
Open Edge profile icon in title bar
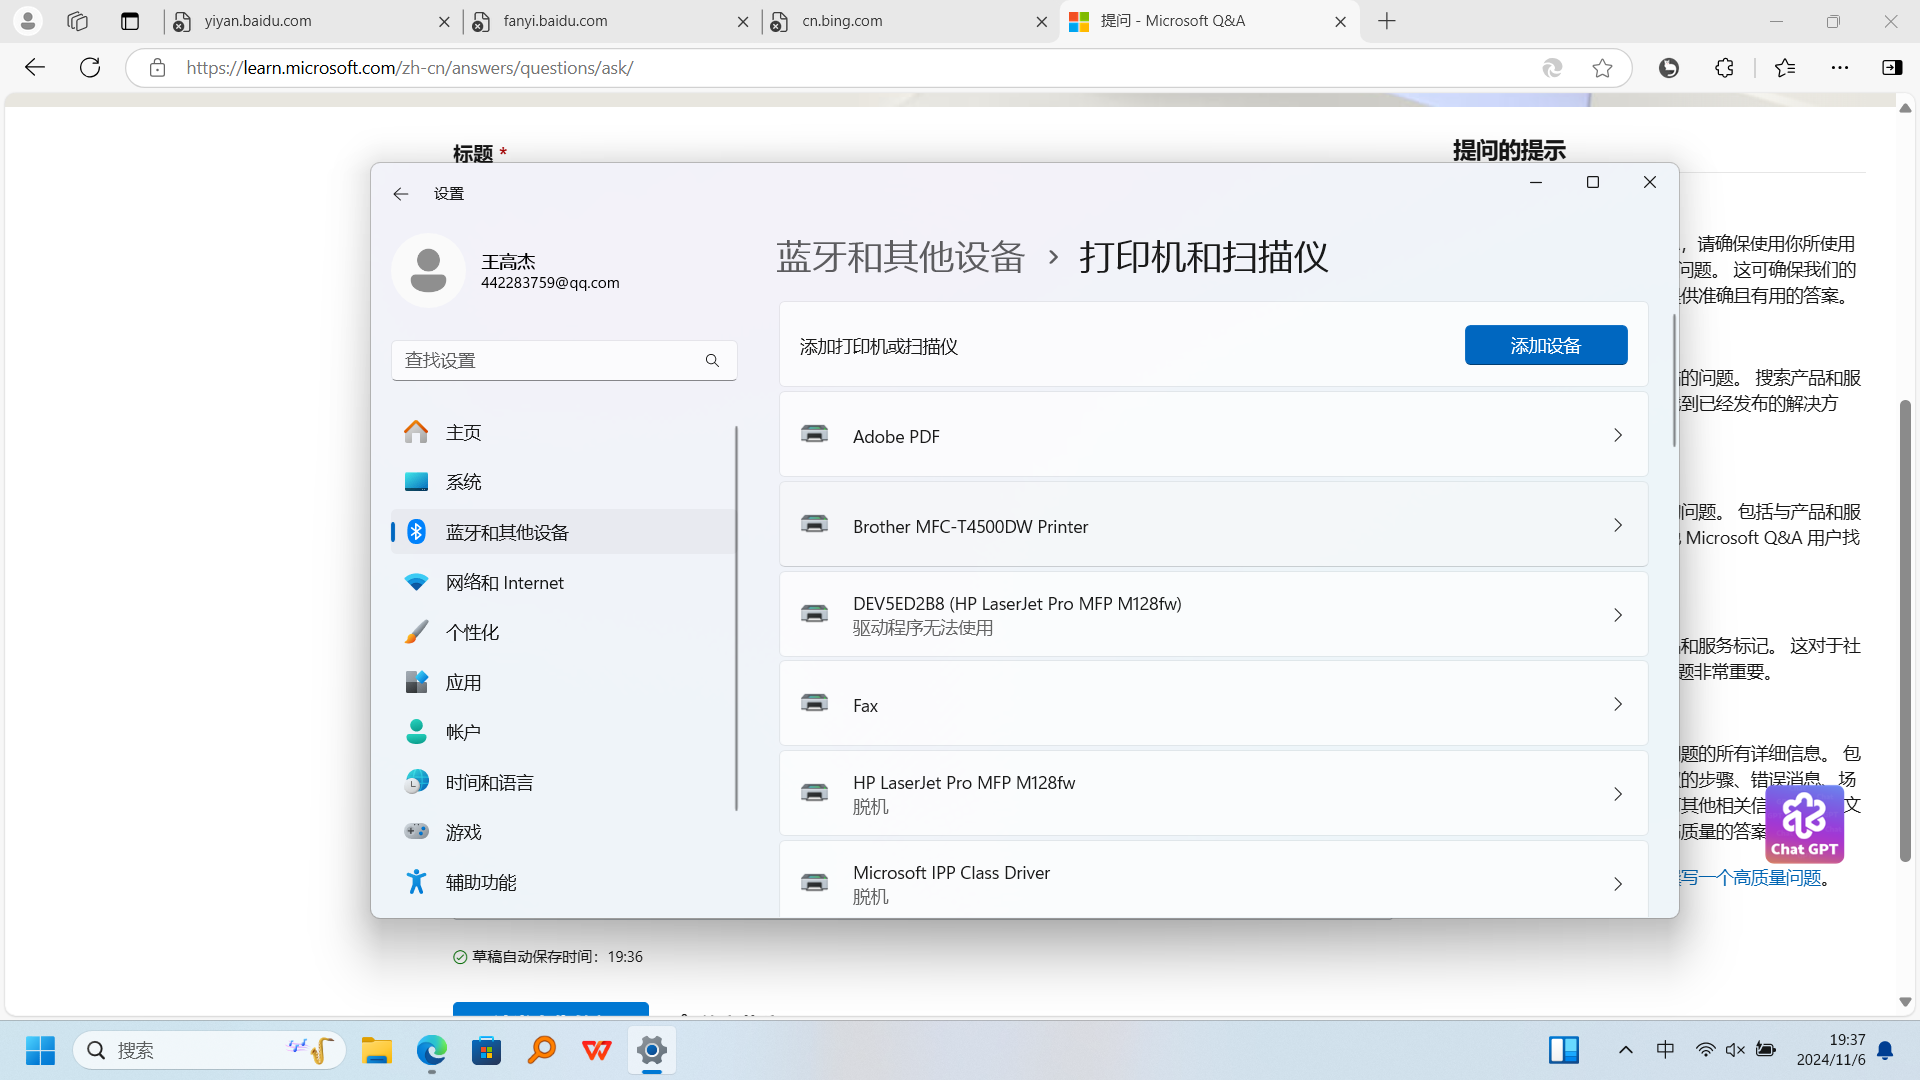[x=28, y=20]
